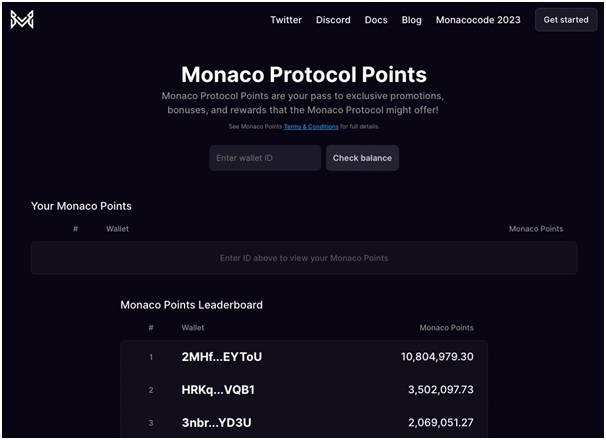Open the Terms & Conditions link
The height and width of the screenshot is (440, 606).
pyautogui.click(x=311, y=126)
